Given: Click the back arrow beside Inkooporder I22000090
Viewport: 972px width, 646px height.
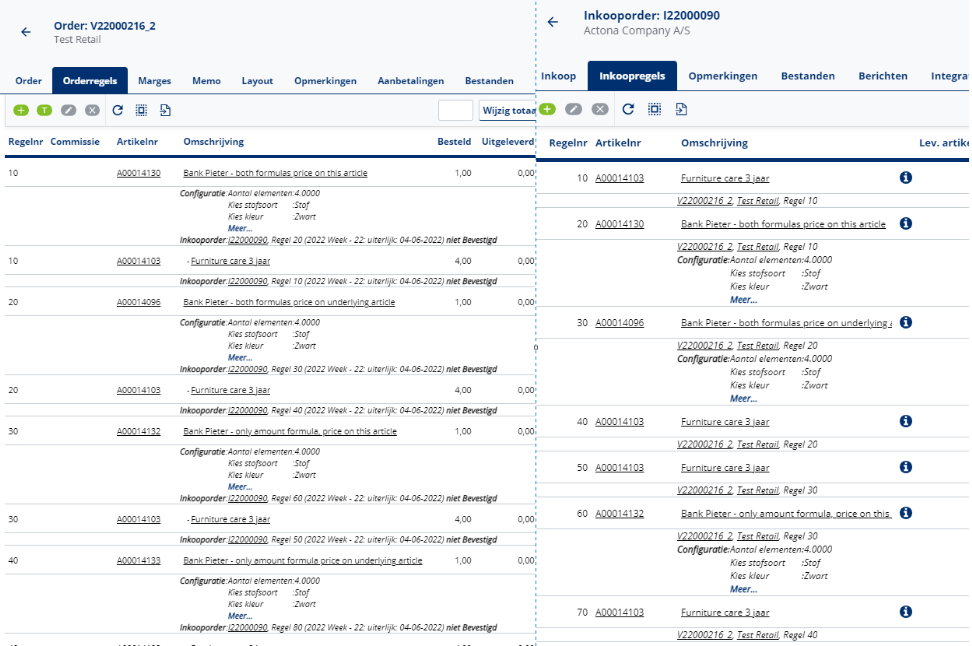Looking at the screenshot, I should click(553, 22).
